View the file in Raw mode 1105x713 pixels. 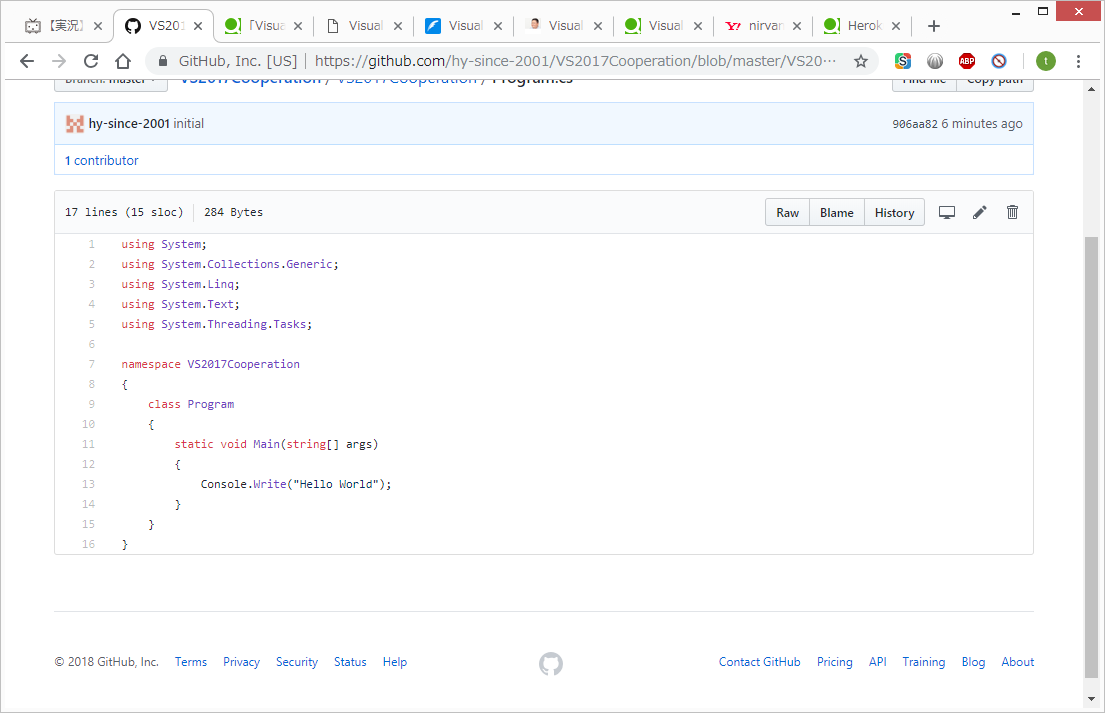pyautogui.click(x=787, y=212)
